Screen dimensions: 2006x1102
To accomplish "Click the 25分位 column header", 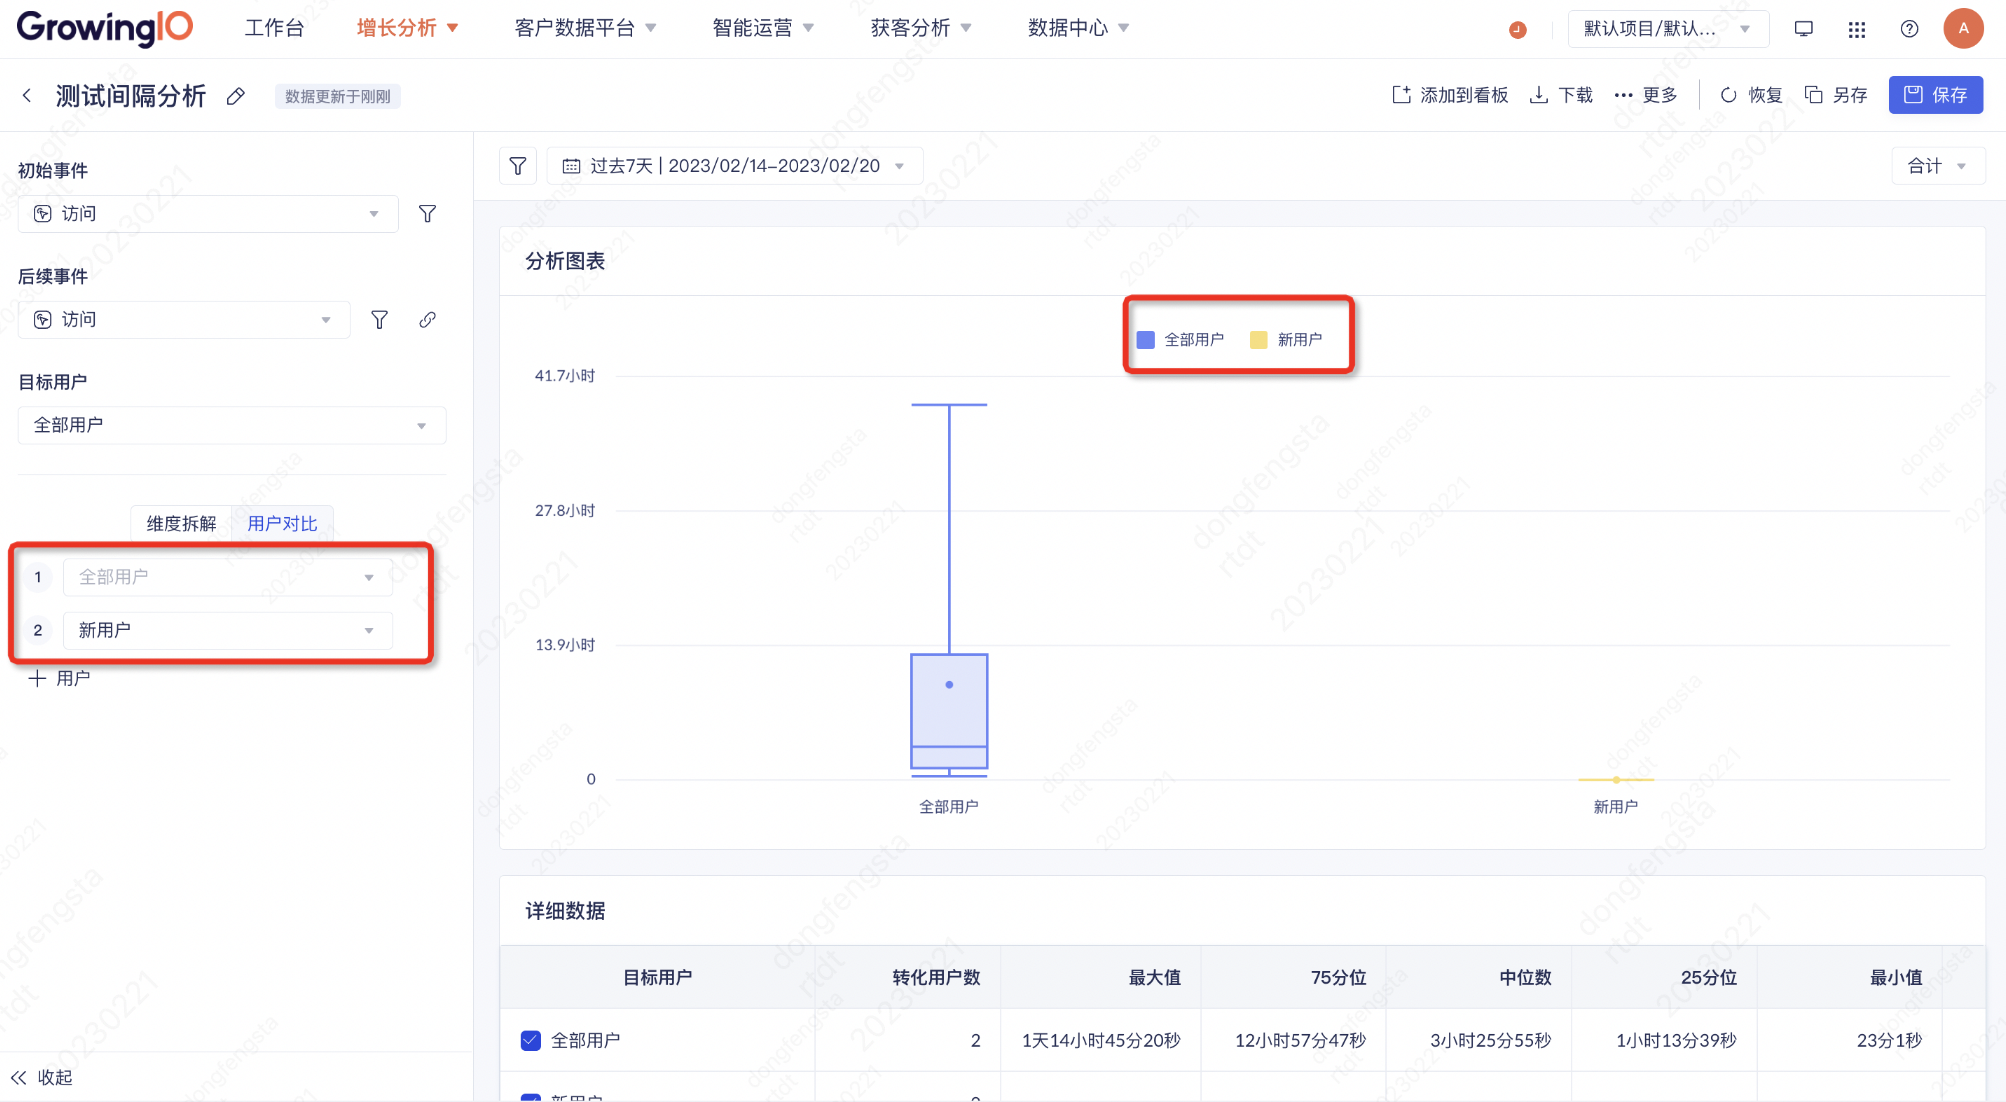I will tap(1708, 978).
